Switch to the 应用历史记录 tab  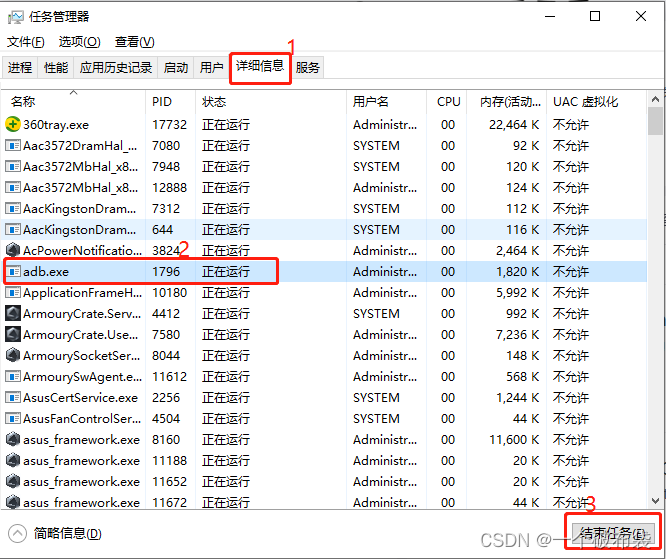116,67
